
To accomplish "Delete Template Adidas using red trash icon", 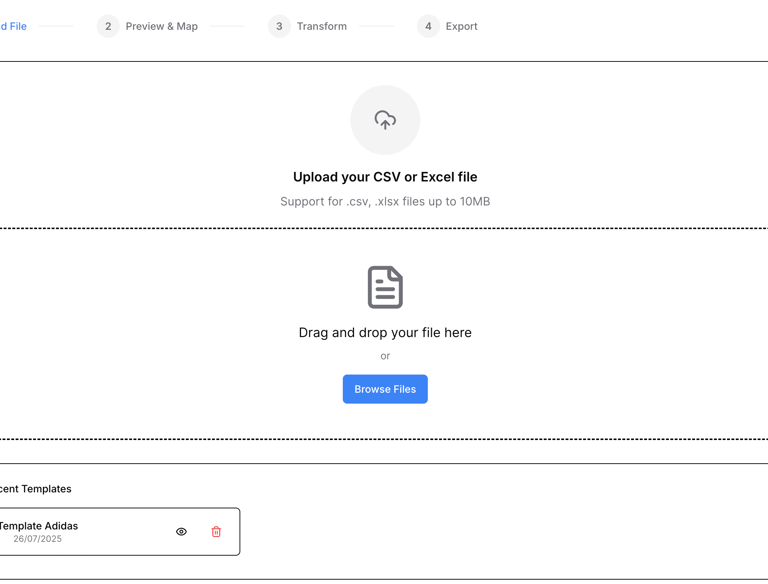I will click(216, 532).
